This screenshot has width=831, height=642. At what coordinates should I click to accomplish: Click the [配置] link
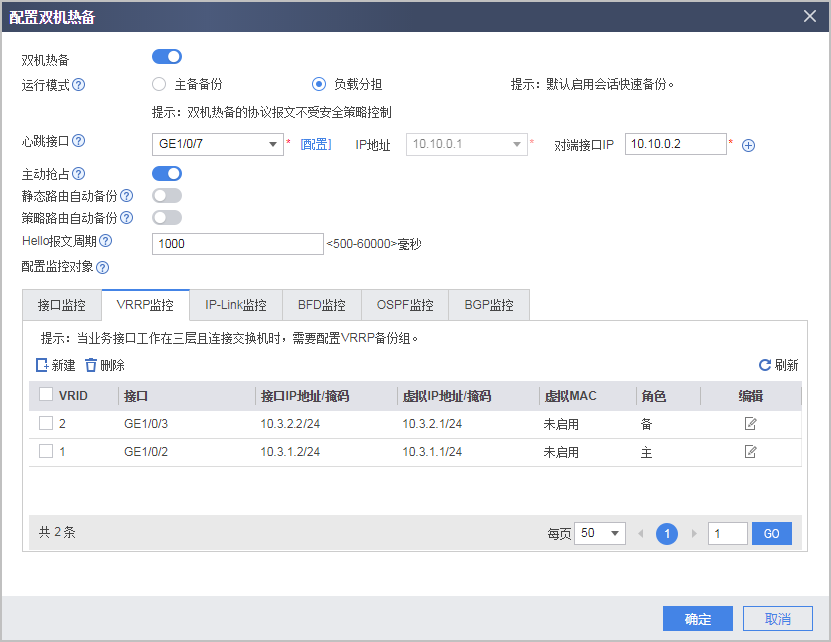tap(316, 144)
